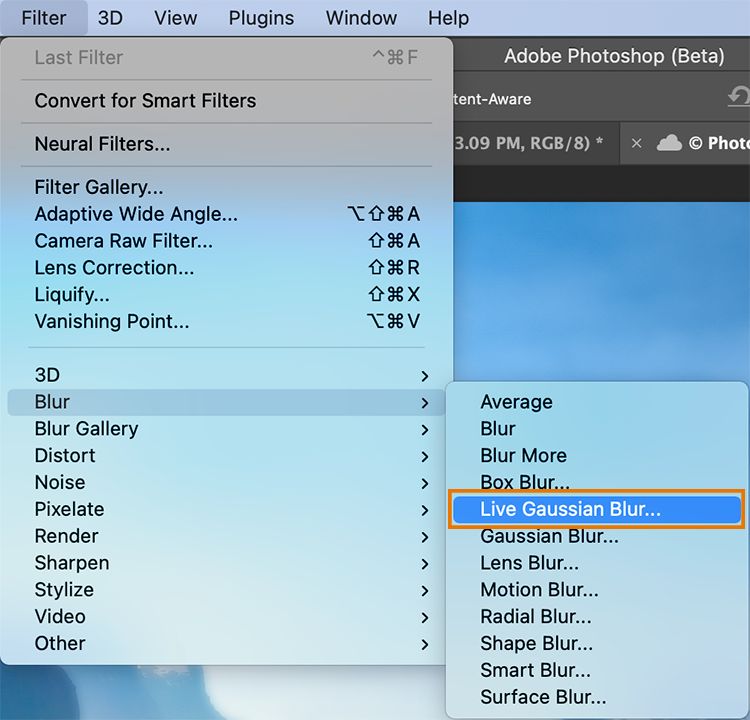Choose Surface Blur option
This screenshot has height=720, width=750.
[543, 698]
